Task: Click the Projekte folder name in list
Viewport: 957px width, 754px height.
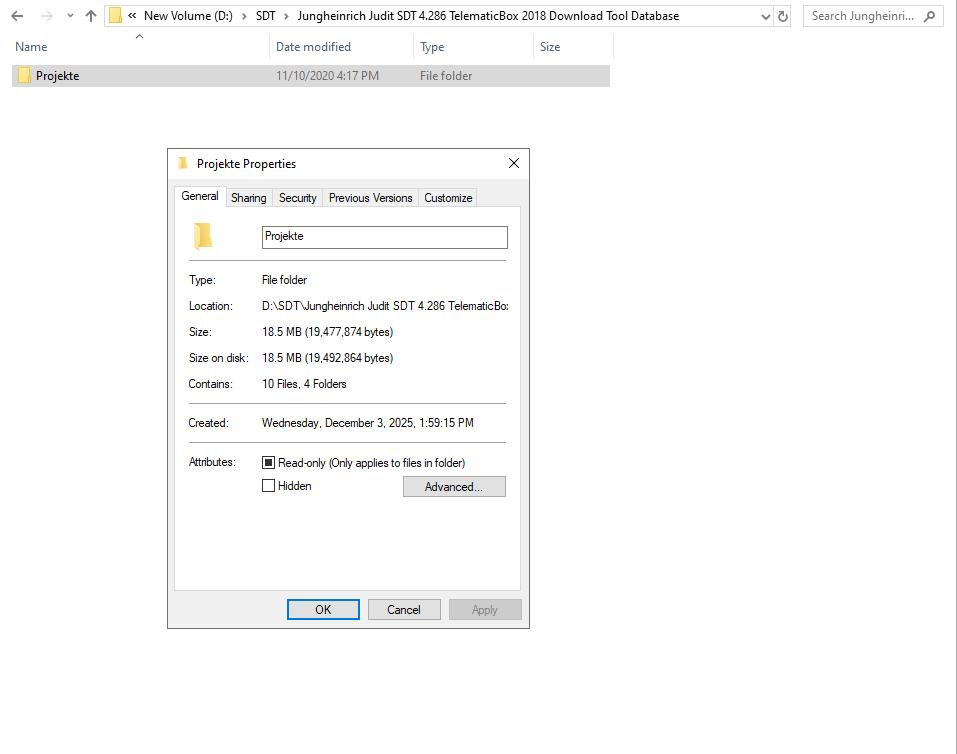Action: [x=57, y=76]
